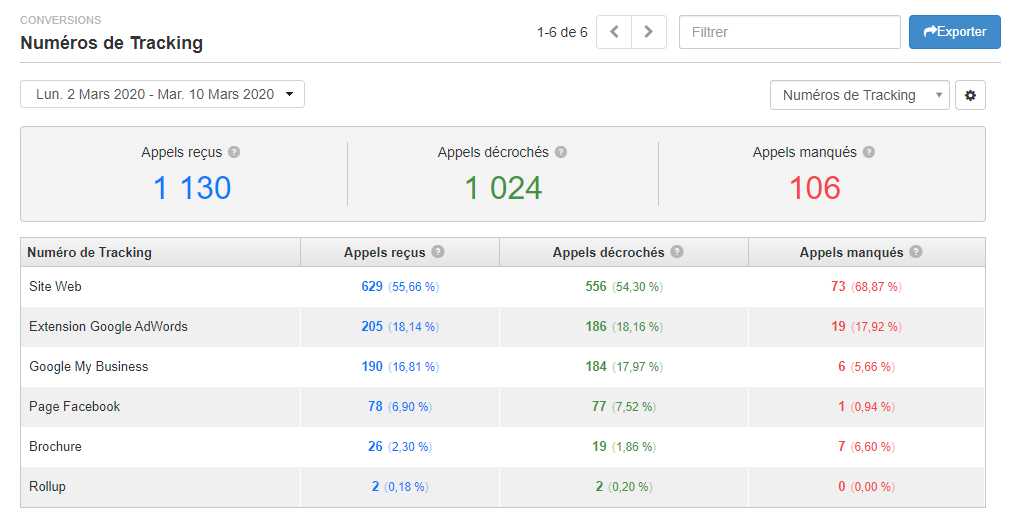Click the Exporter button
The width and height of the screenshot is (1020, 531).
point(954,32)
